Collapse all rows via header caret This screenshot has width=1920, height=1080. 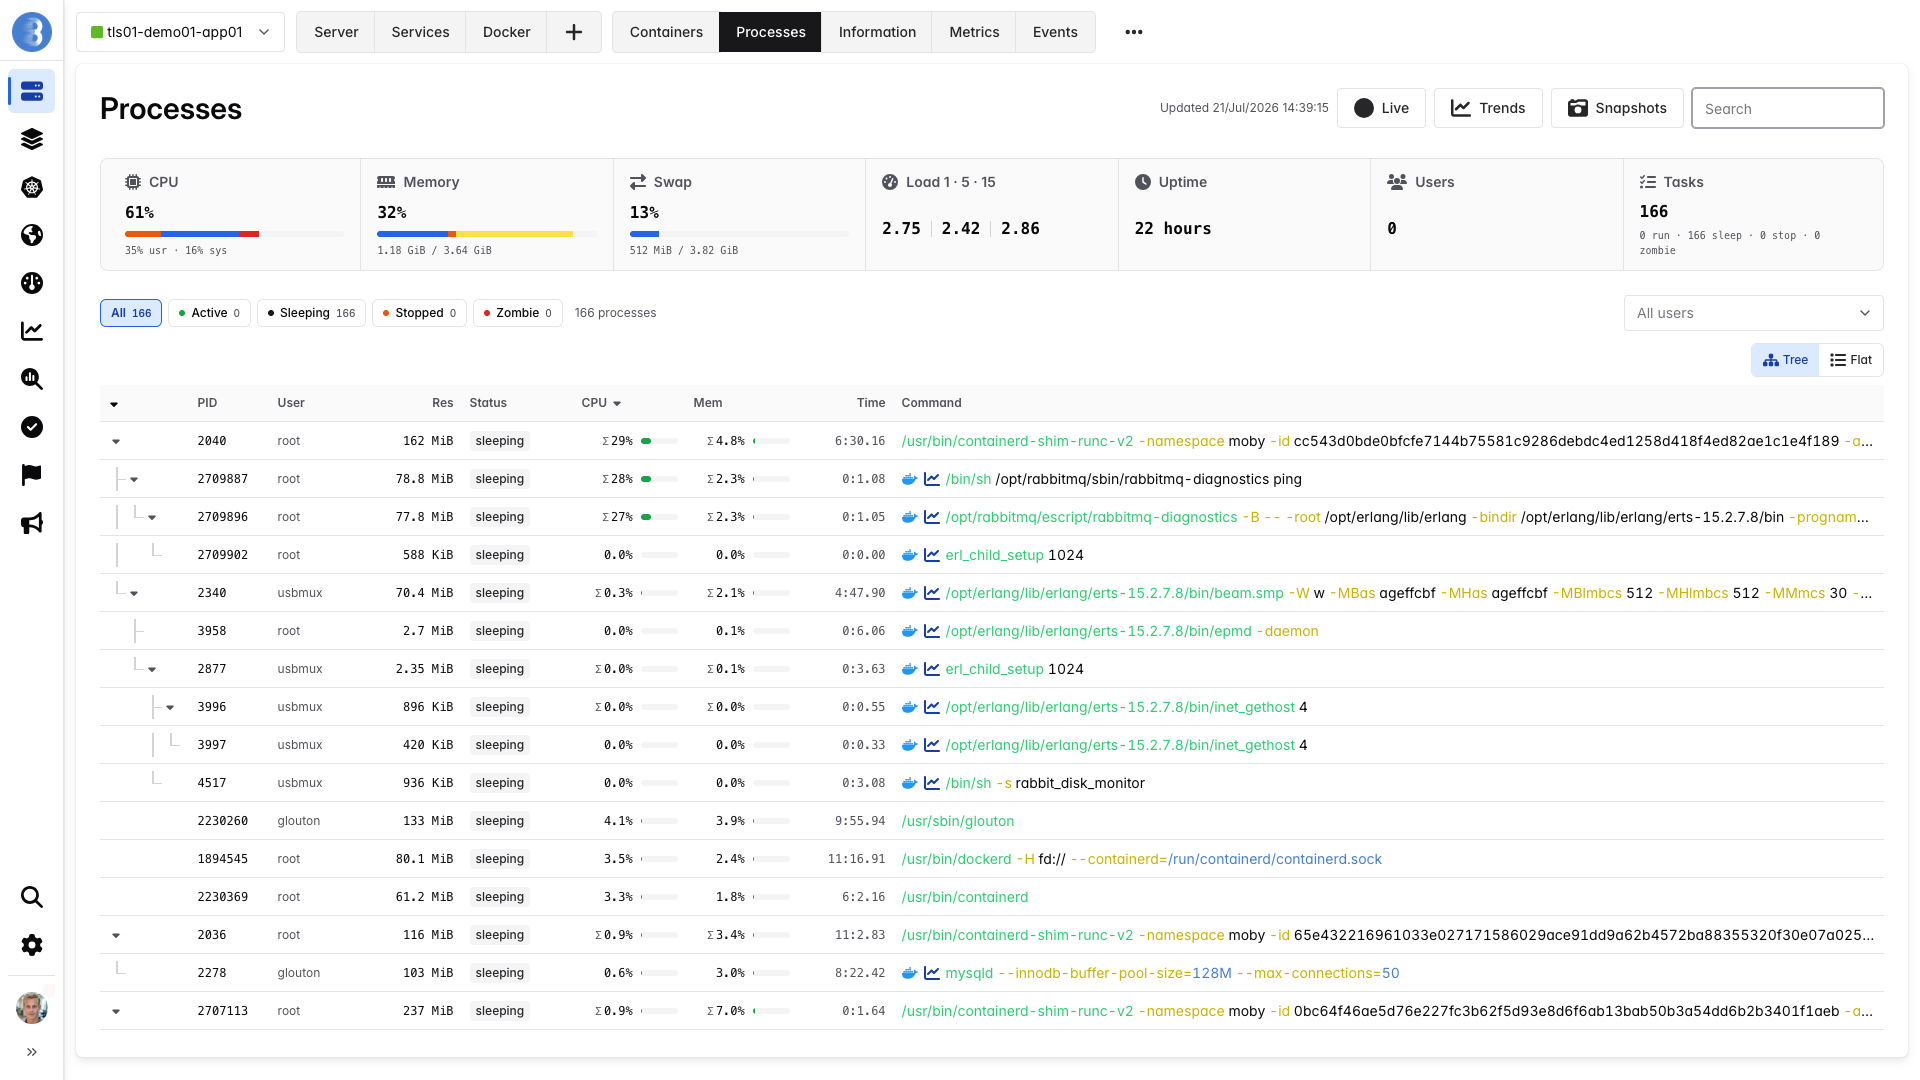pyautogui.click(x=114, y=404)
